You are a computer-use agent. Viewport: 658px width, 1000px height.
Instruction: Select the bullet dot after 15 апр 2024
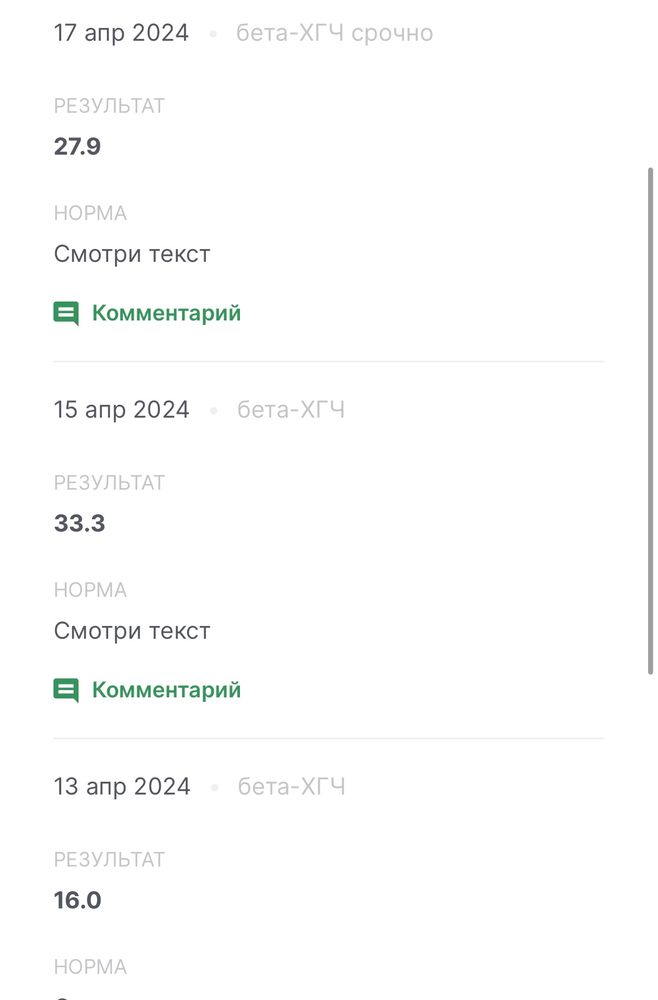coord(213,409)
